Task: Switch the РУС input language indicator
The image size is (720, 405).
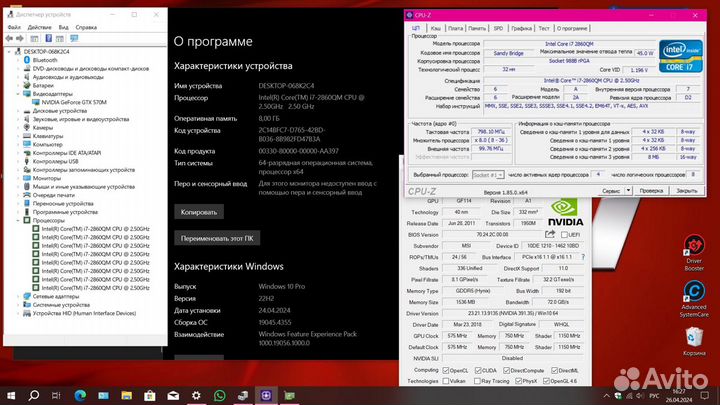Action: point(654,396)
